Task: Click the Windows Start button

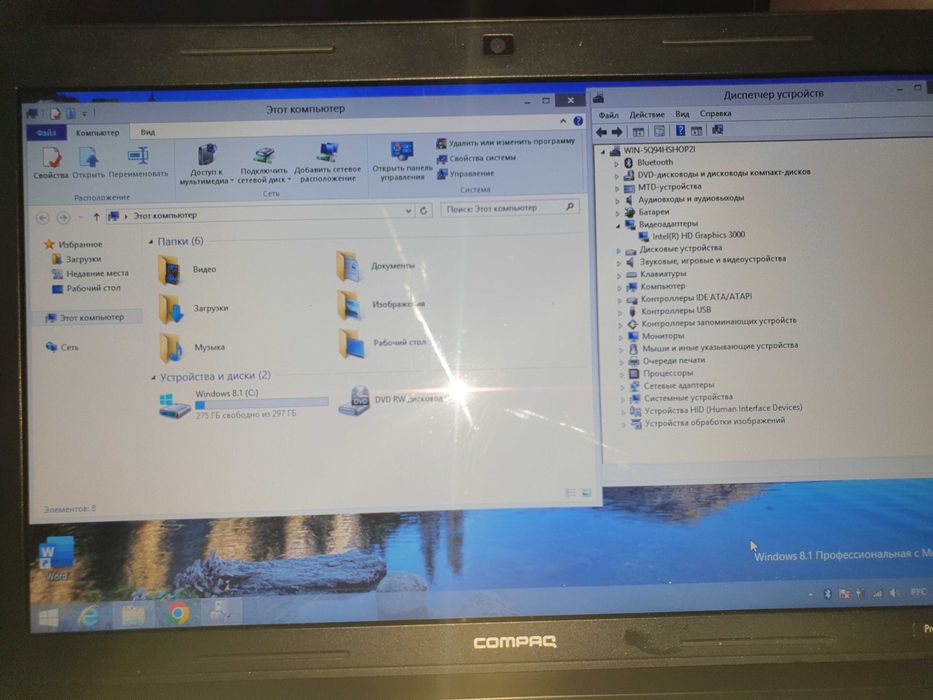Action: [x=49, y=617]
